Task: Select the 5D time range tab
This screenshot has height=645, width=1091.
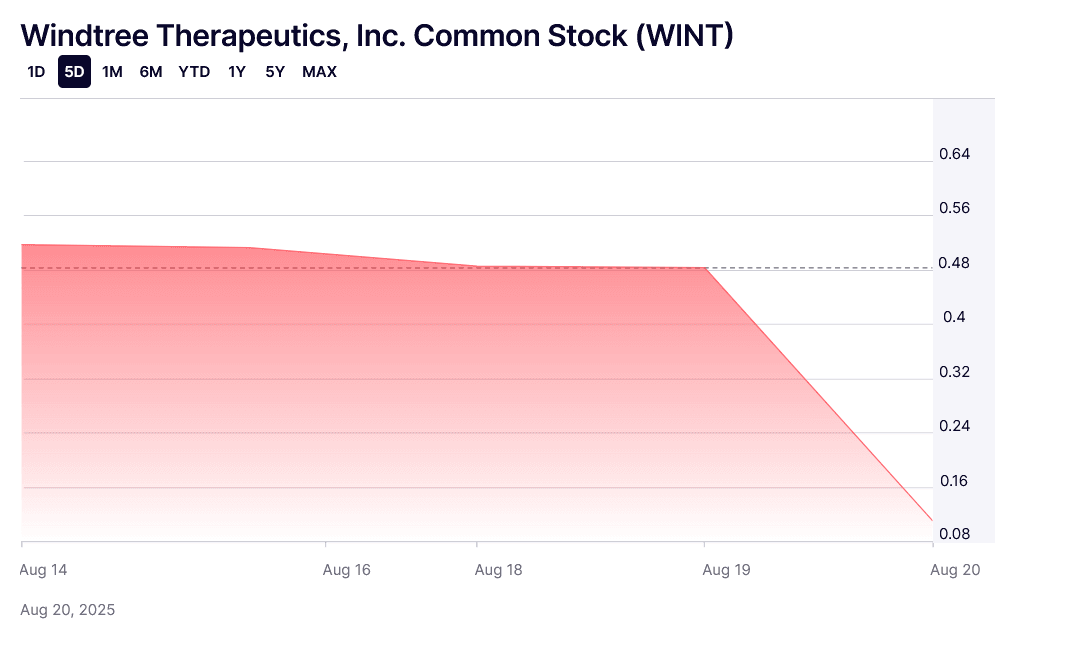Action: pyautogui.click(x=74, y=72)
